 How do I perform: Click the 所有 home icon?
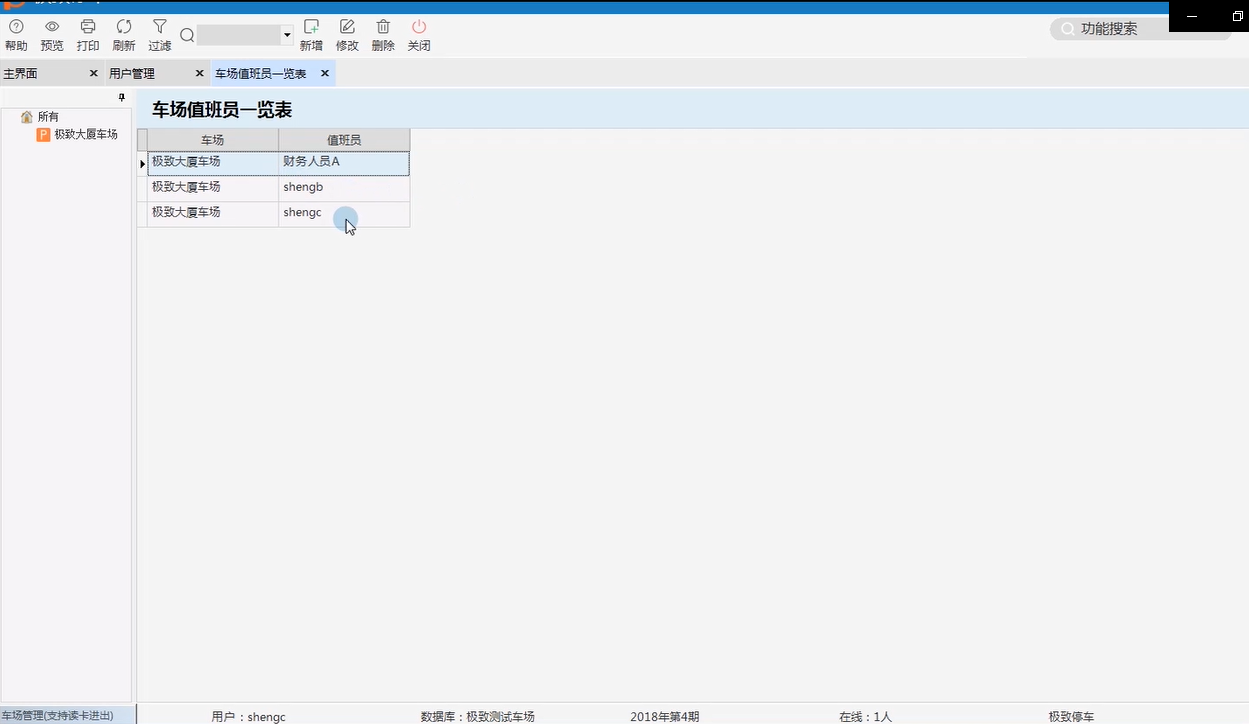tap(27, 117)
